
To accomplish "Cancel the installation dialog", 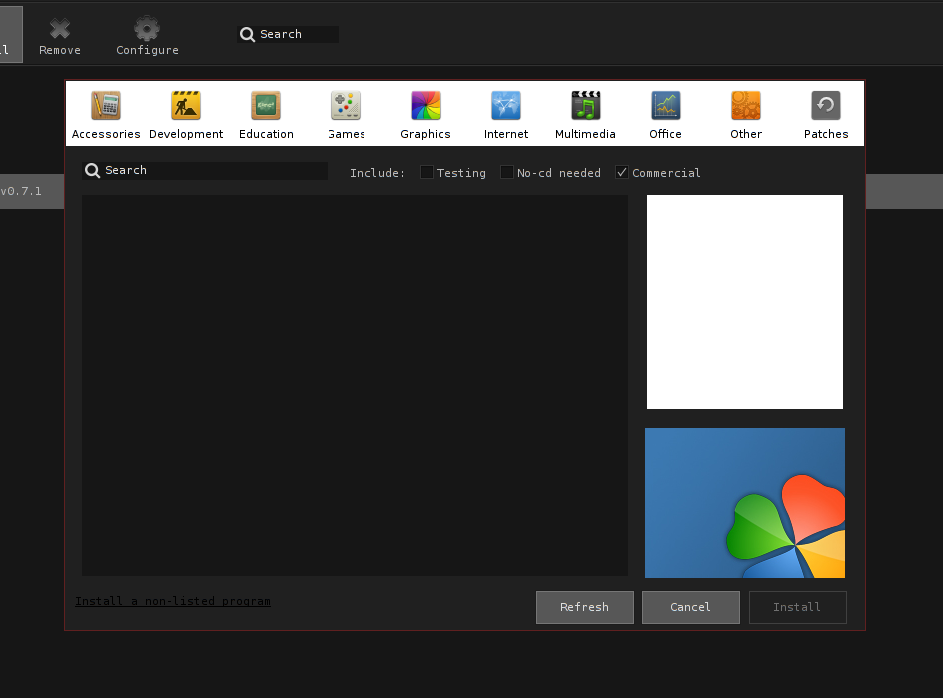I will 690,607.
